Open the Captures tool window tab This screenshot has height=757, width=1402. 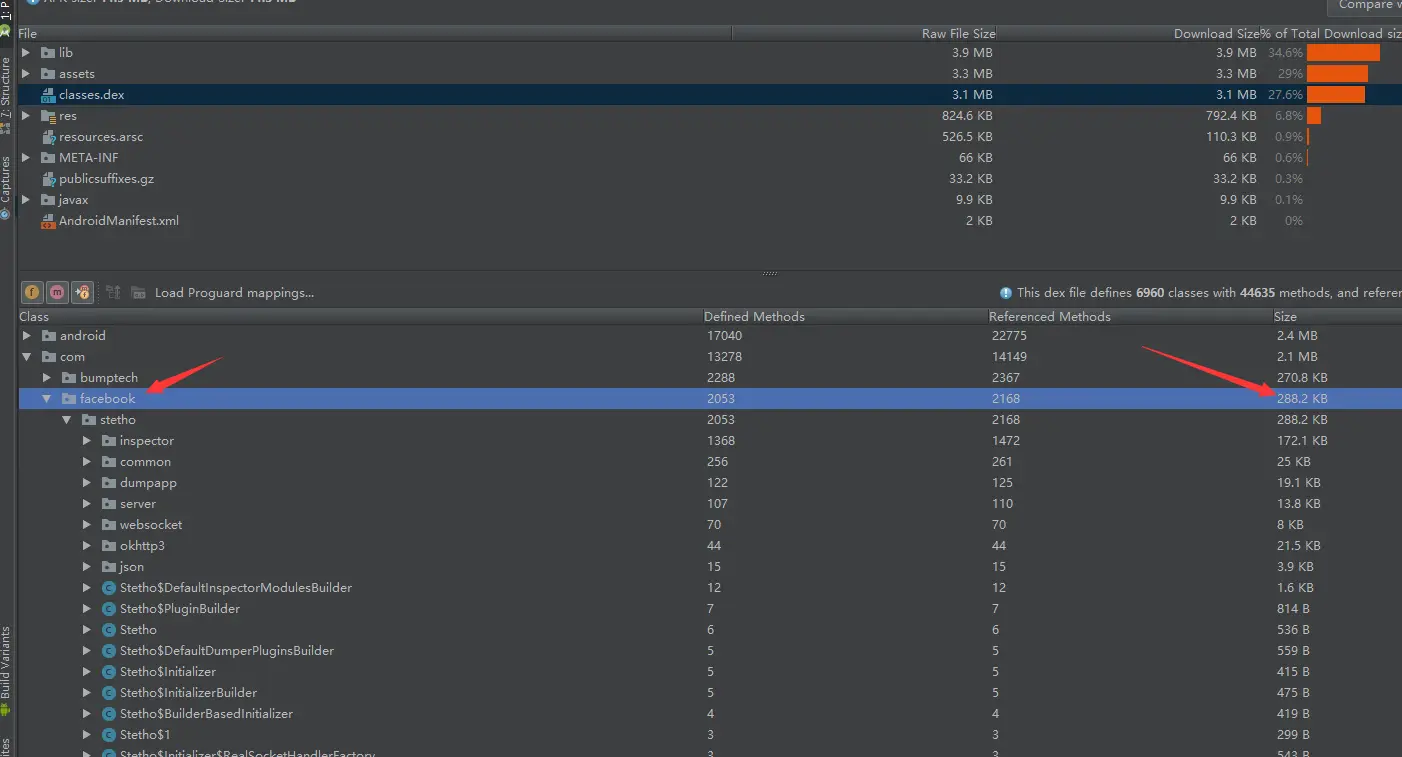6,188
